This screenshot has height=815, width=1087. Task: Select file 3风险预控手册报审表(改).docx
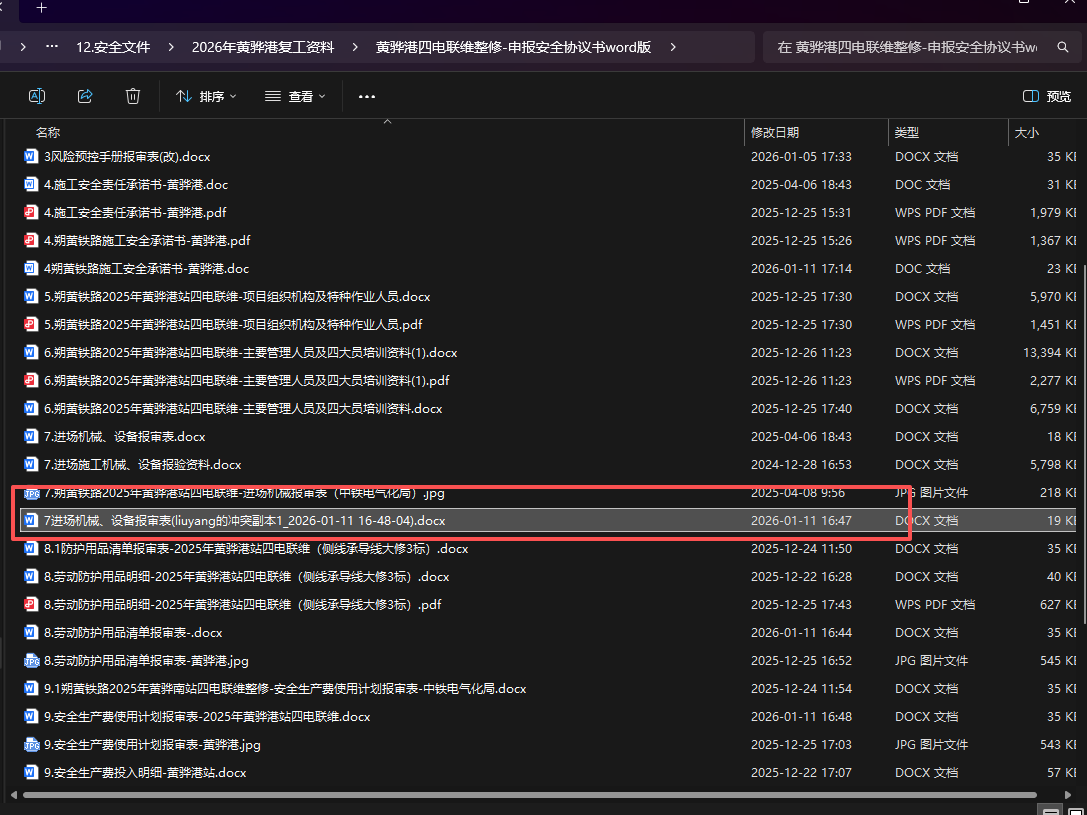[127, 157]
